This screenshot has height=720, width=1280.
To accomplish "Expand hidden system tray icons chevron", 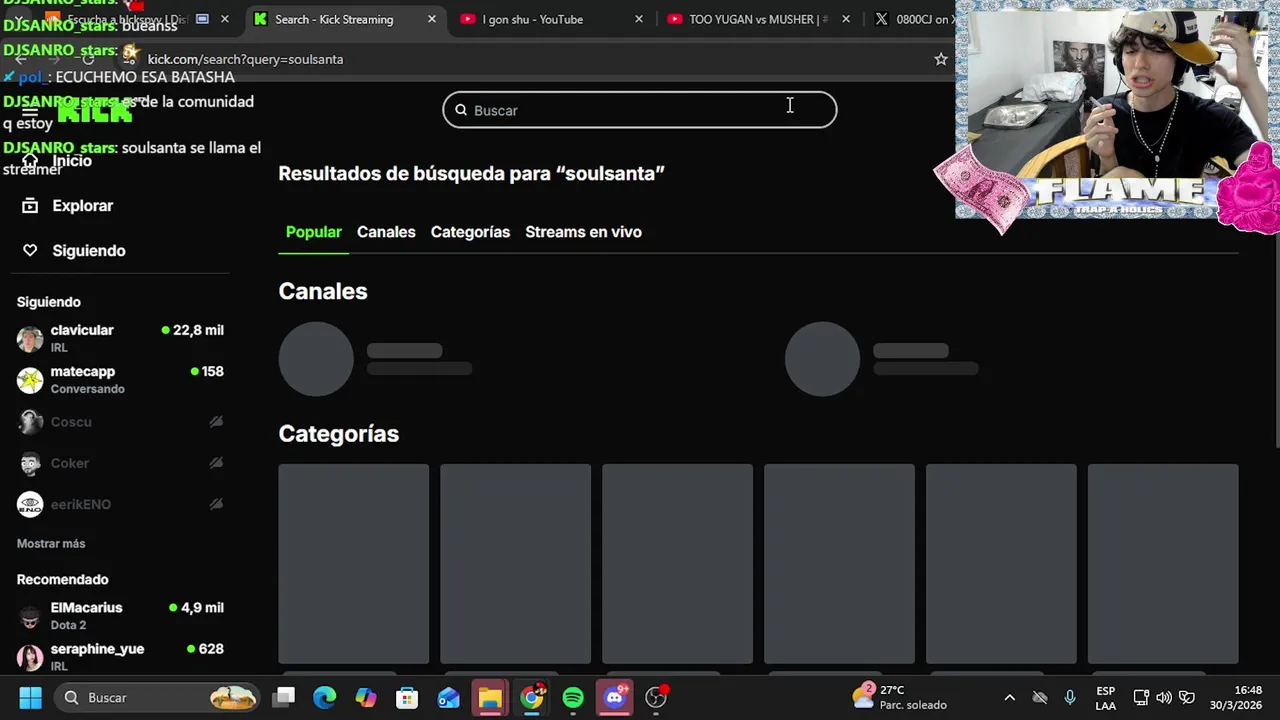I will (x=1009, y=698).
